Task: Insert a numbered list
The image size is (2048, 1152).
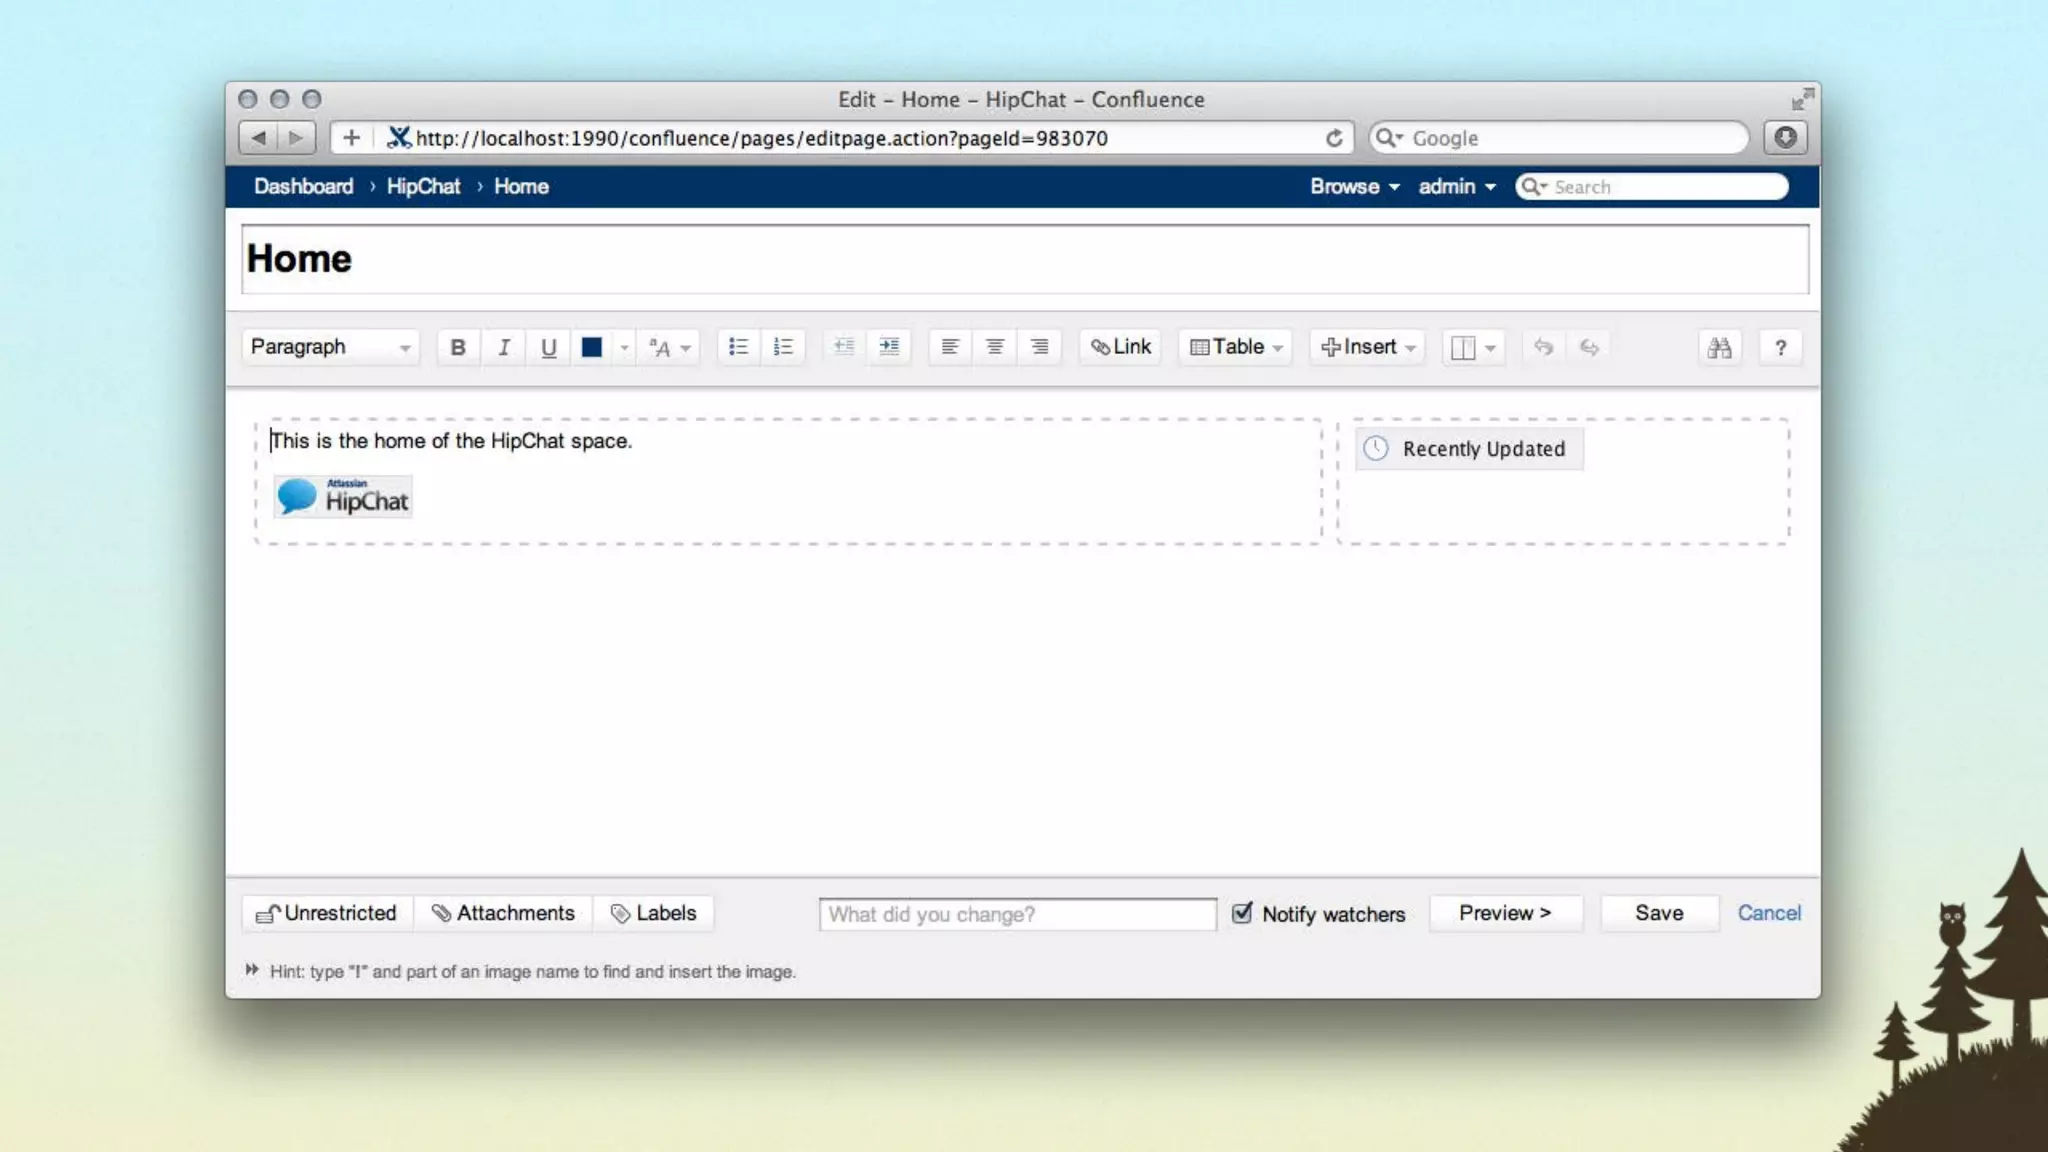Action: click(x=783, y=347)
